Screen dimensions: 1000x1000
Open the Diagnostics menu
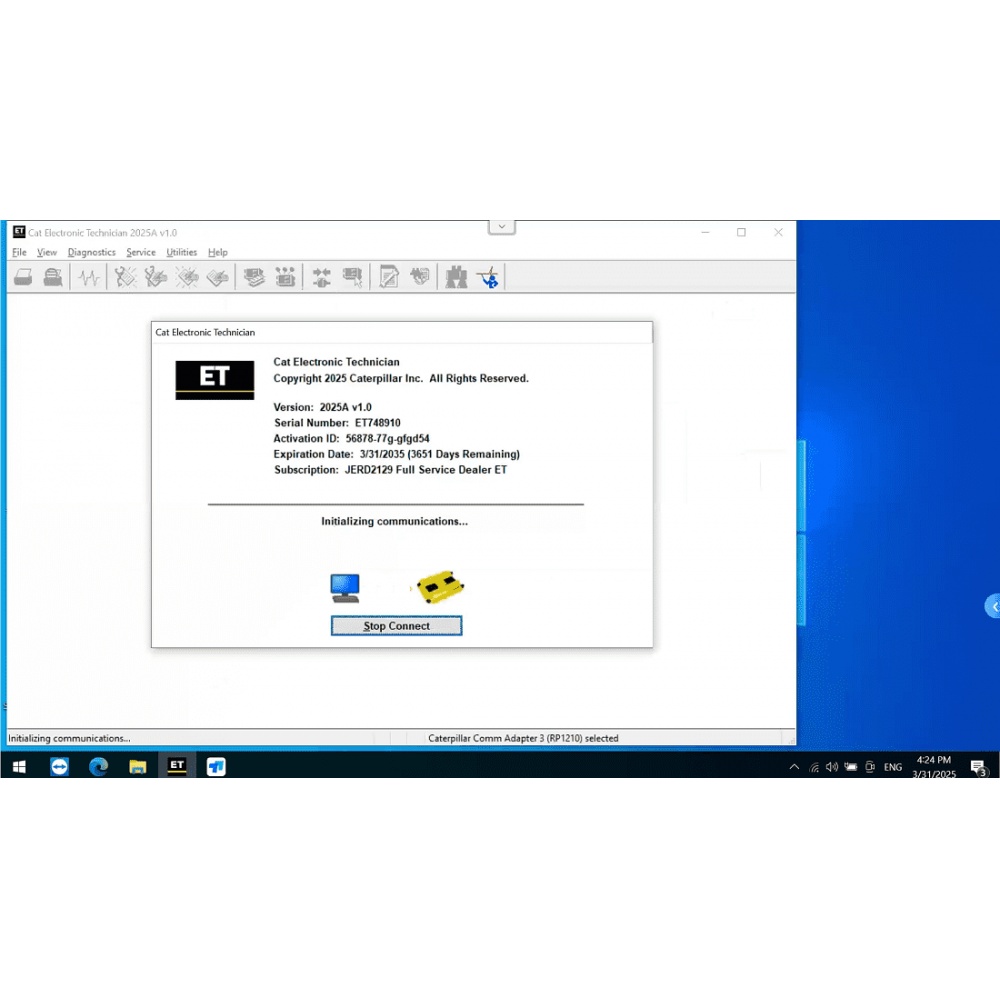(x=91, y=252)
